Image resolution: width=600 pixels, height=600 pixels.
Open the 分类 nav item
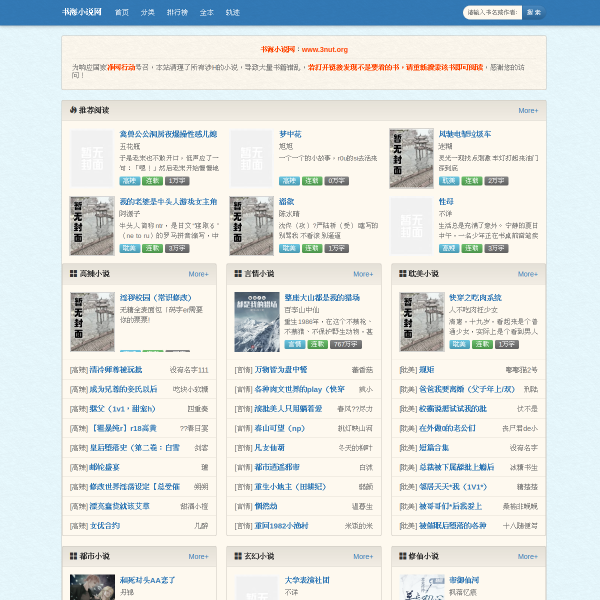pyautogui.click(x=147, y=13)
